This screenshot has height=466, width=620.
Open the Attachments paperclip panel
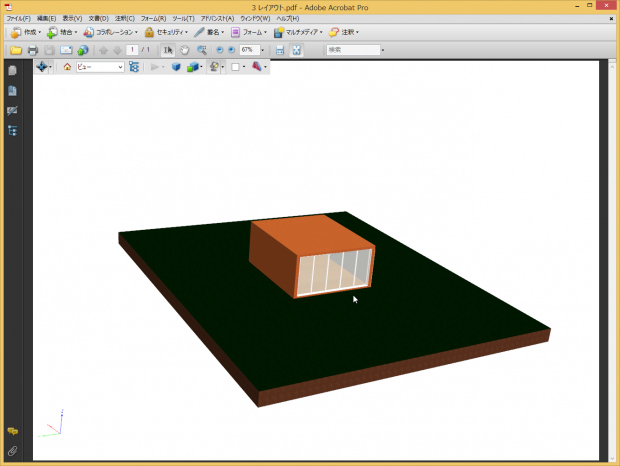13,451
